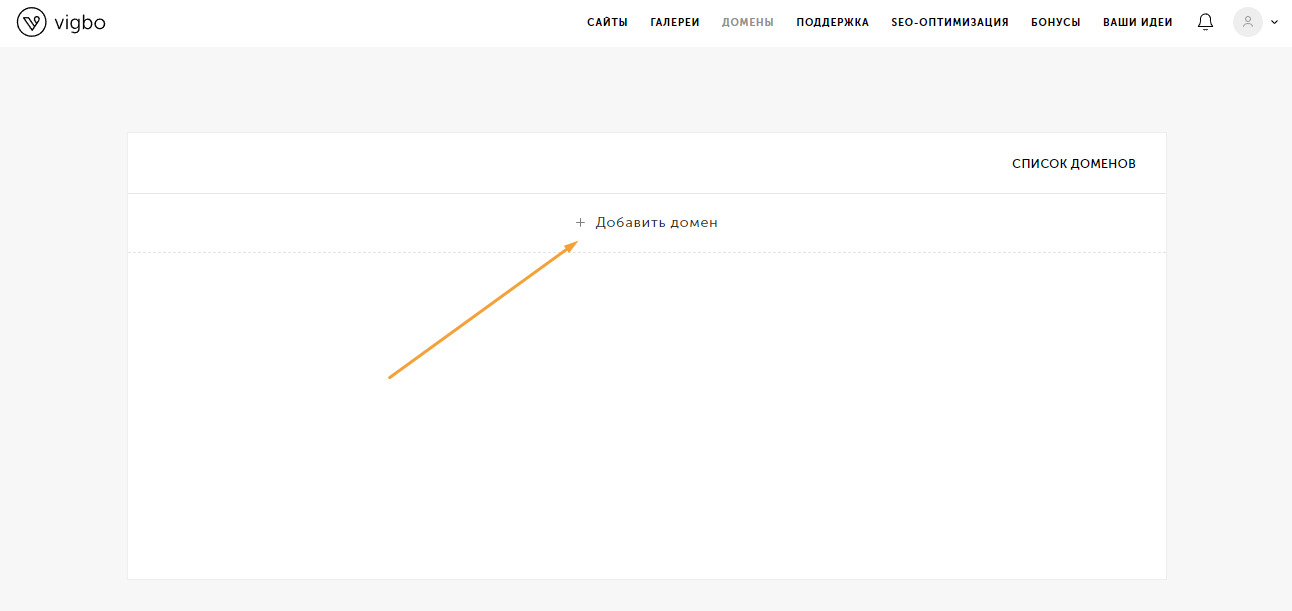The height and width of the screenshot is (611, 1292).
Task: Go to the ГАЛЕРЕИ section
Action: pos(675,22)
